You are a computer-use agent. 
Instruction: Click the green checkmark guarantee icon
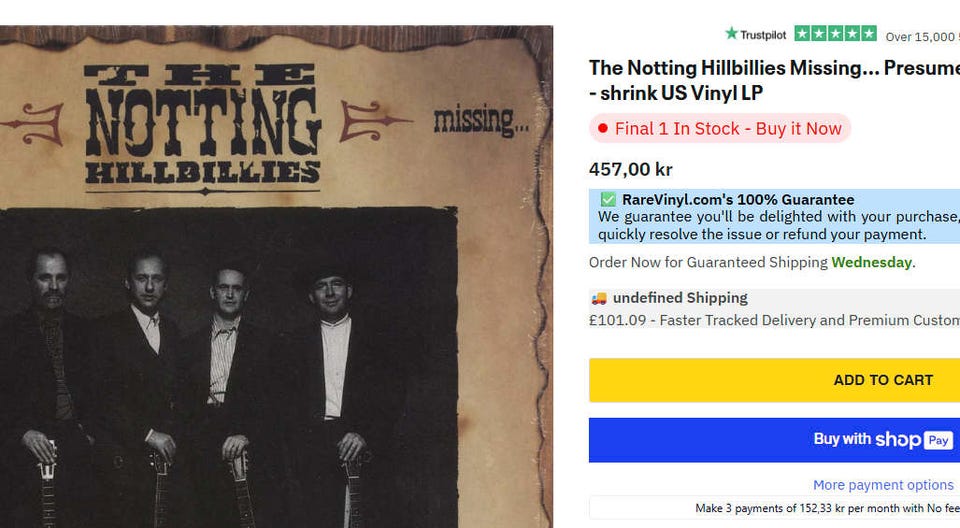(608, 199)
